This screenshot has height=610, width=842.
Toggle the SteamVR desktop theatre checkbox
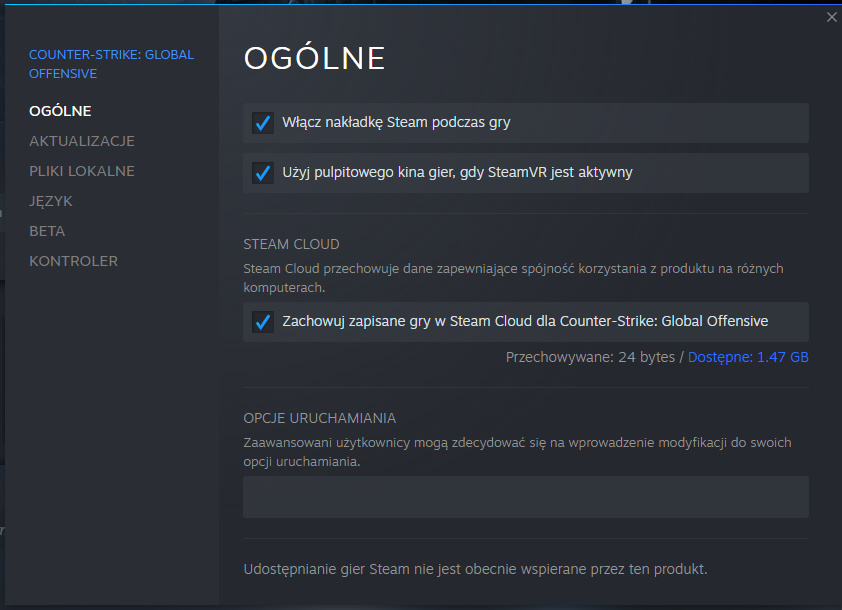click(263, 173)
